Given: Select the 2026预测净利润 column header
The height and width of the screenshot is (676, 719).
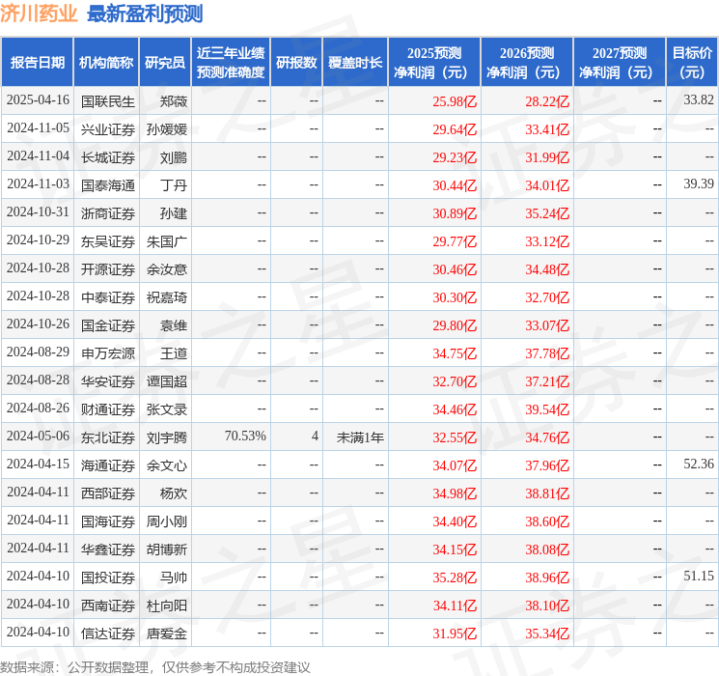Looking at the screenshot, I should (526, 62).
